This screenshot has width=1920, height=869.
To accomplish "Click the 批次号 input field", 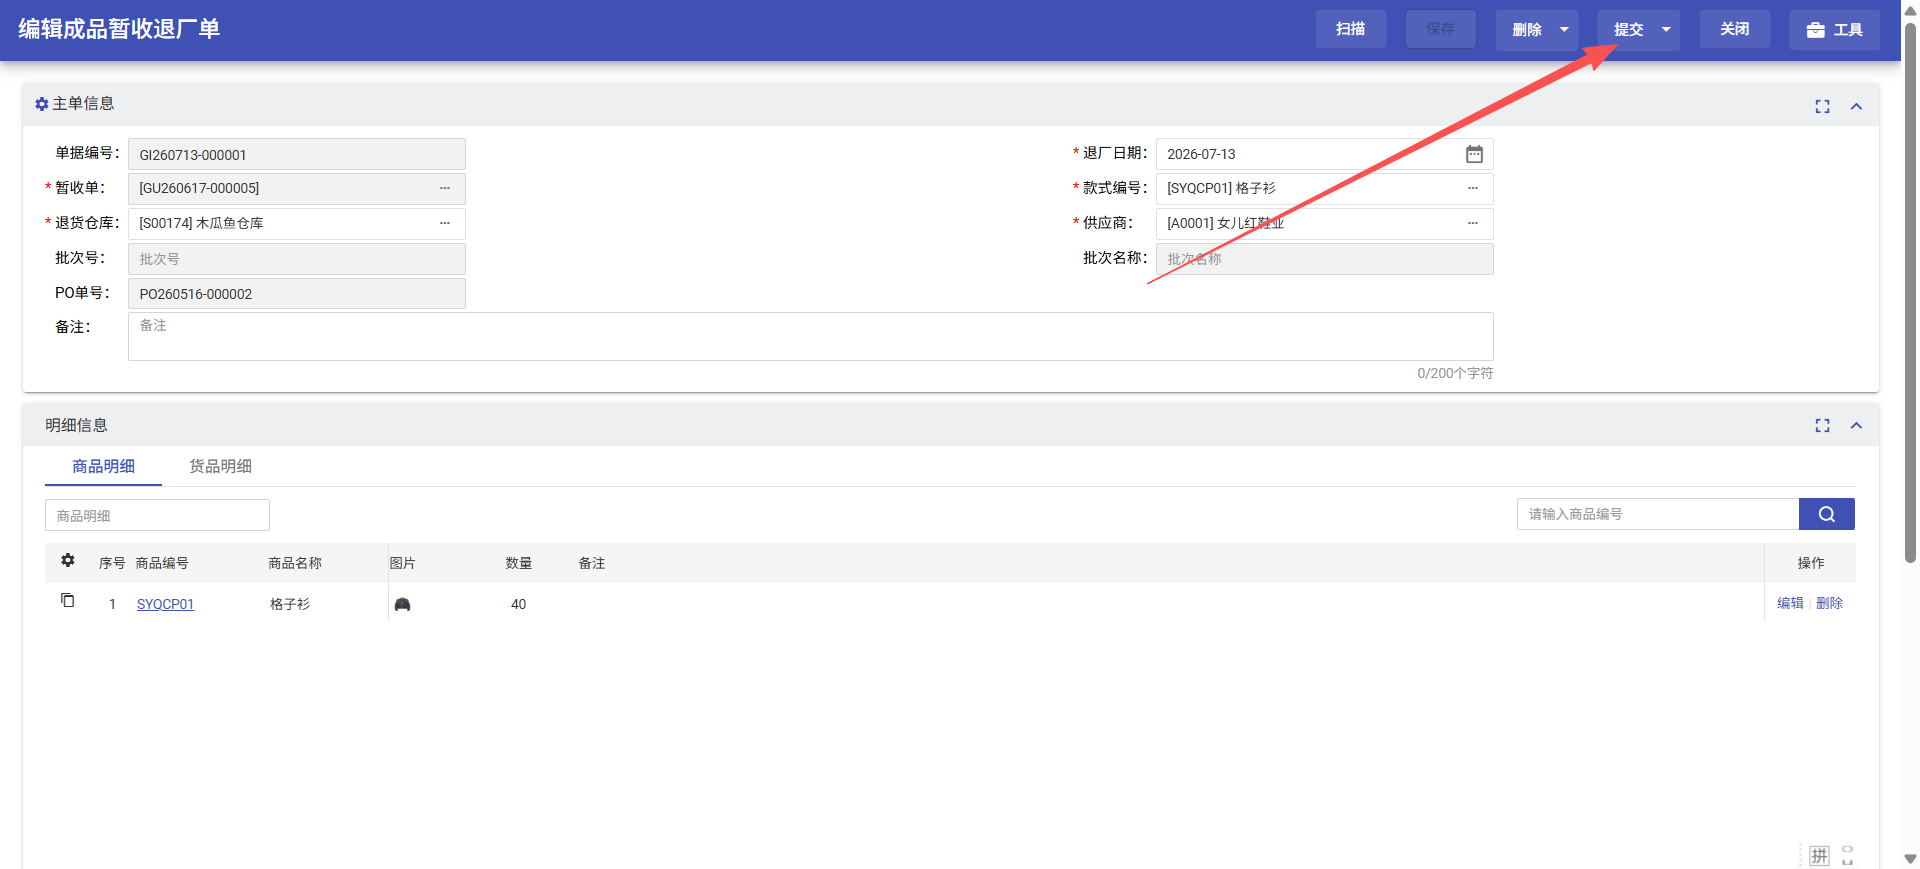I will coord(297,259).
